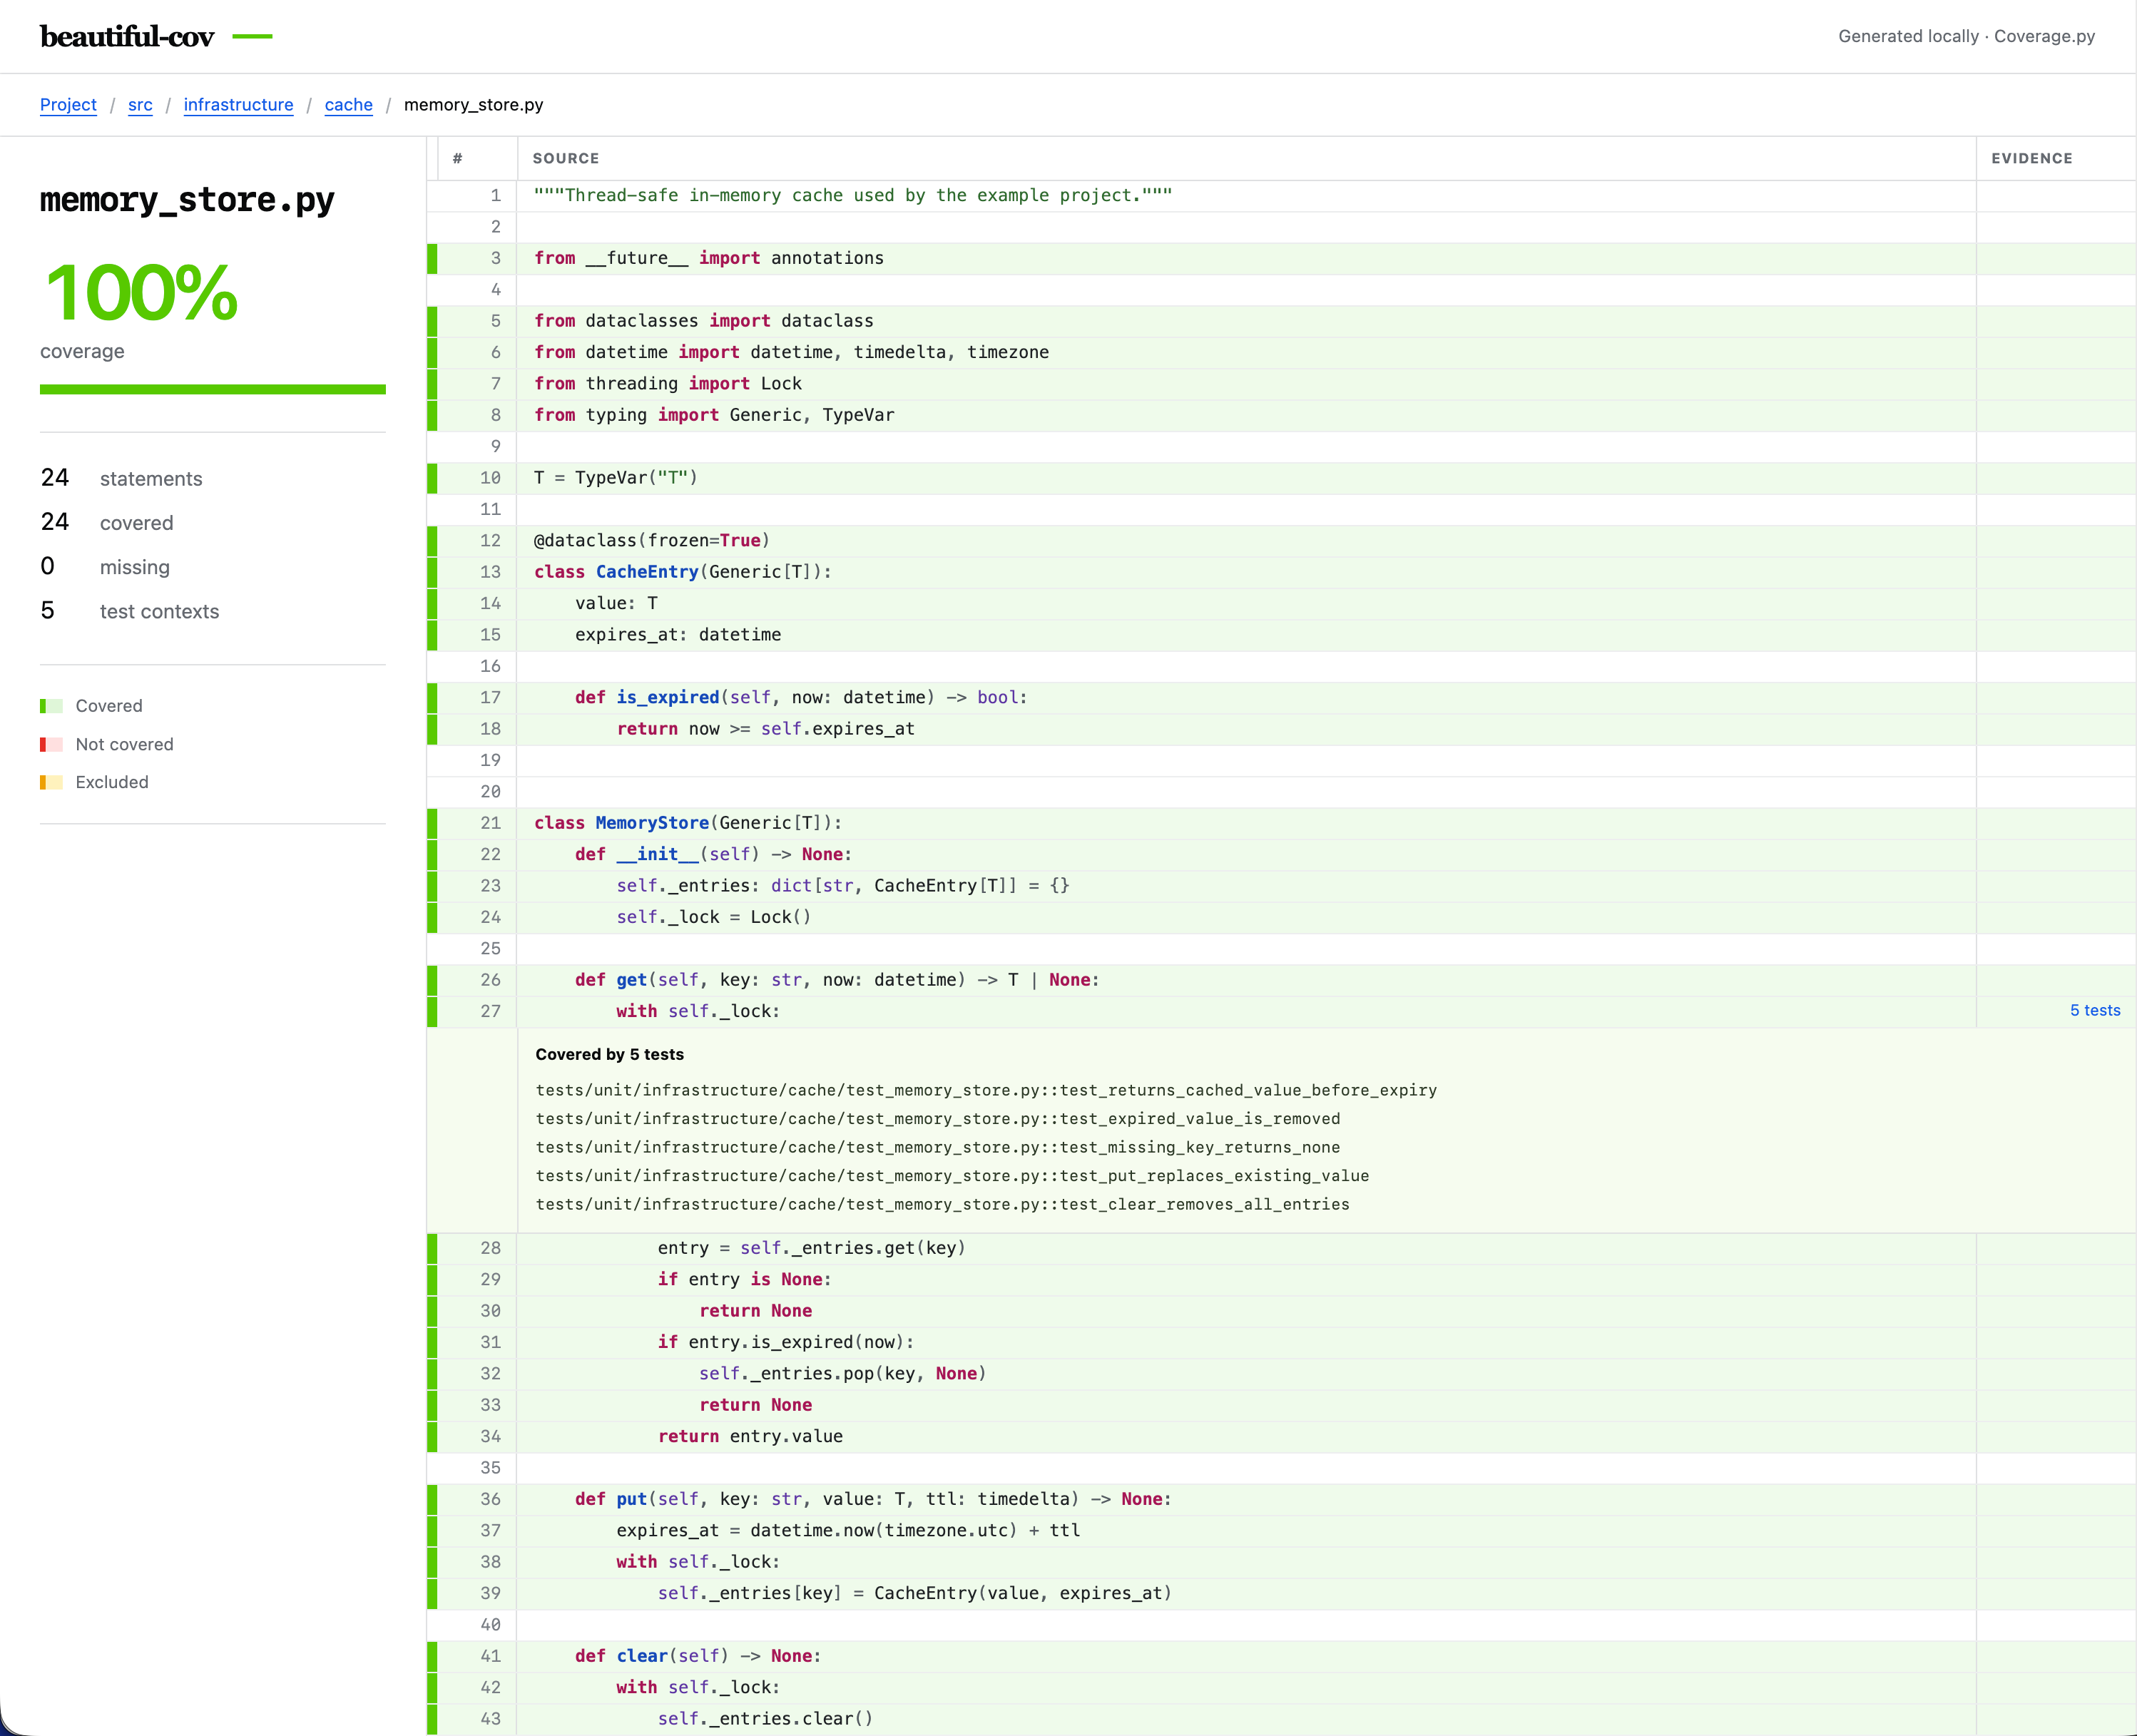Click test_put_replaces_existing_value test entry
The width and height of the screenshot is (2137, 1736).
click(x=952, y=1176)
